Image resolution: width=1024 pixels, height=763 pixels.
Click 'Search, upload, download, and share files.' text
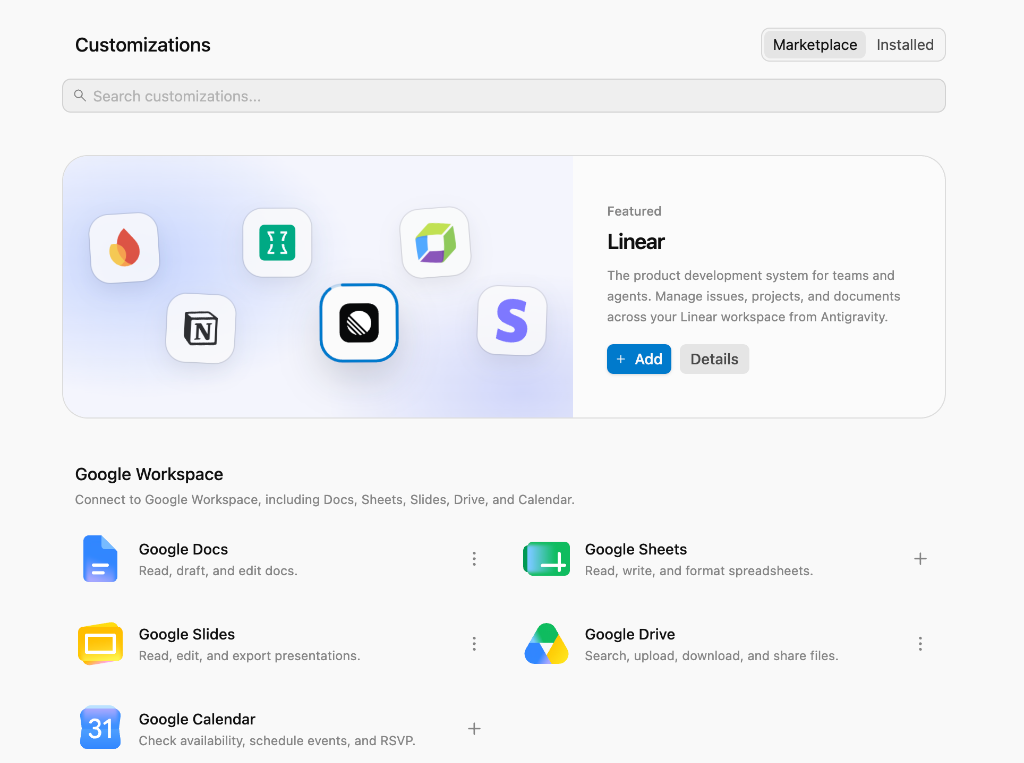pyautogui.click(x=711, y=656)
